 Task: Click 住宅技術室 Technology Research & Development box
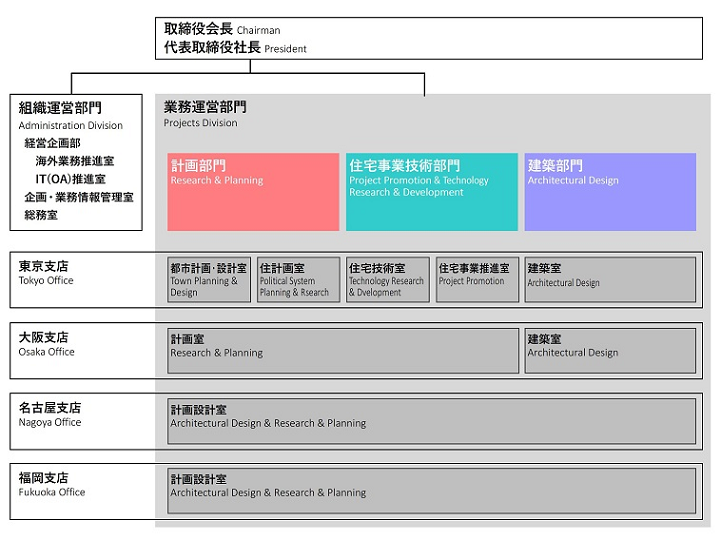388,279
